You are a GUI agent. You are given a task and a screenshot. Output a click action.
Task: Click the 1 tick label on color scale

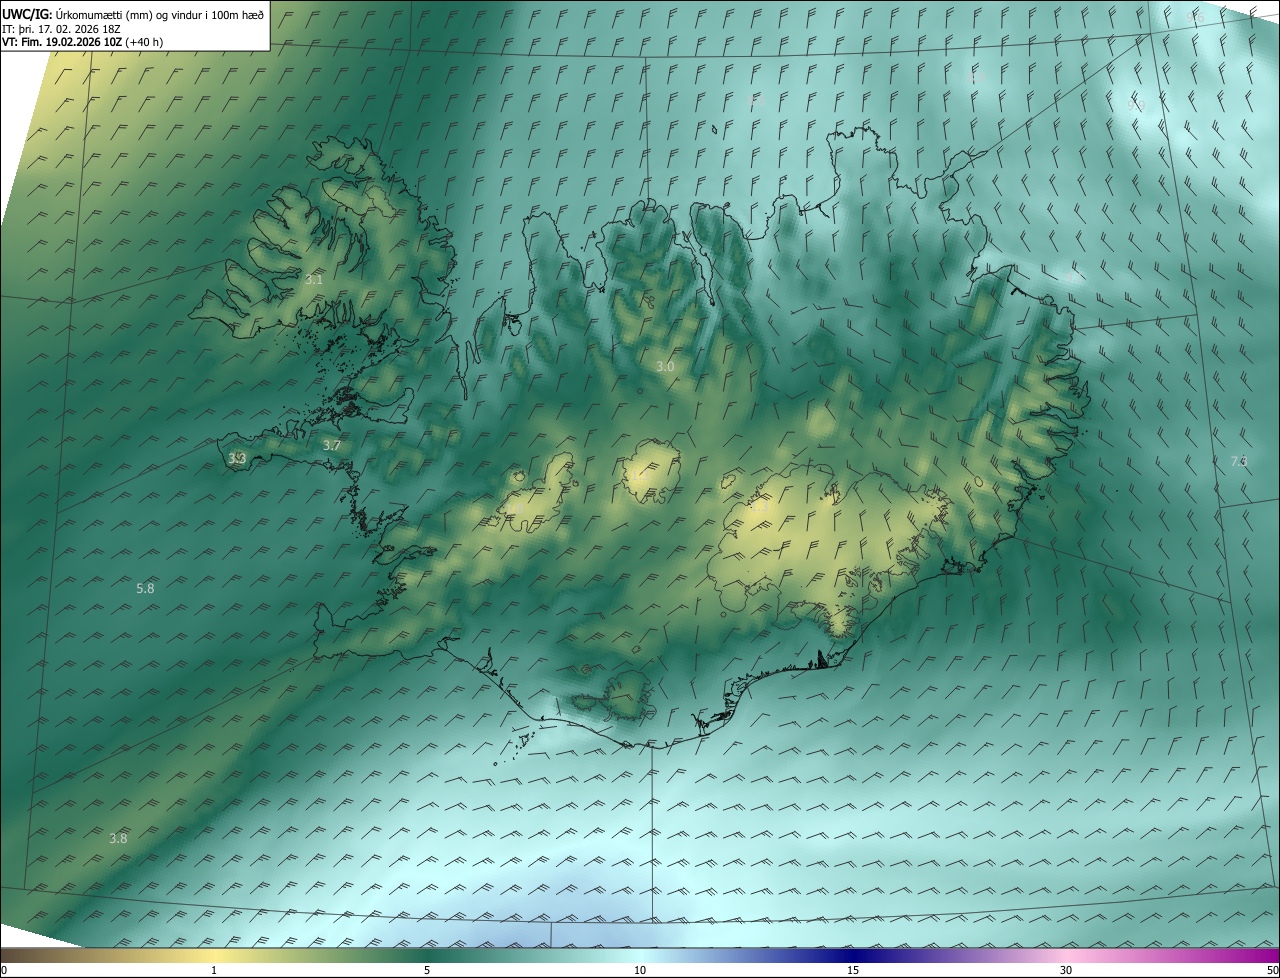(x=214, y=970)
